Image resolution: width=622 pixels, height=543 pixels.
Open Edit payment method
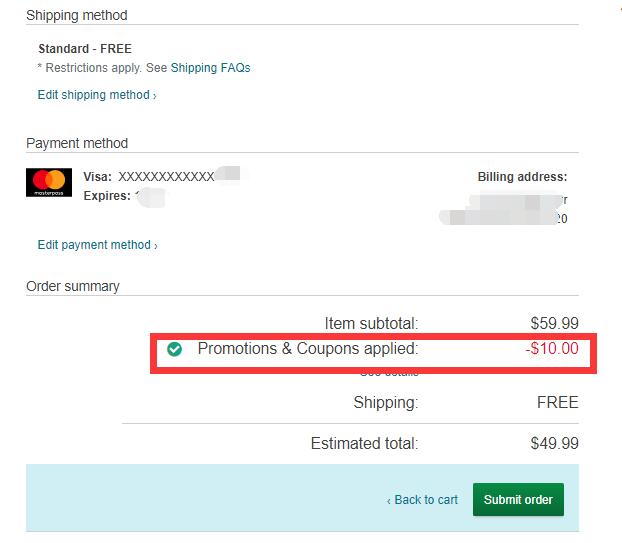click(x=94, y=245)
